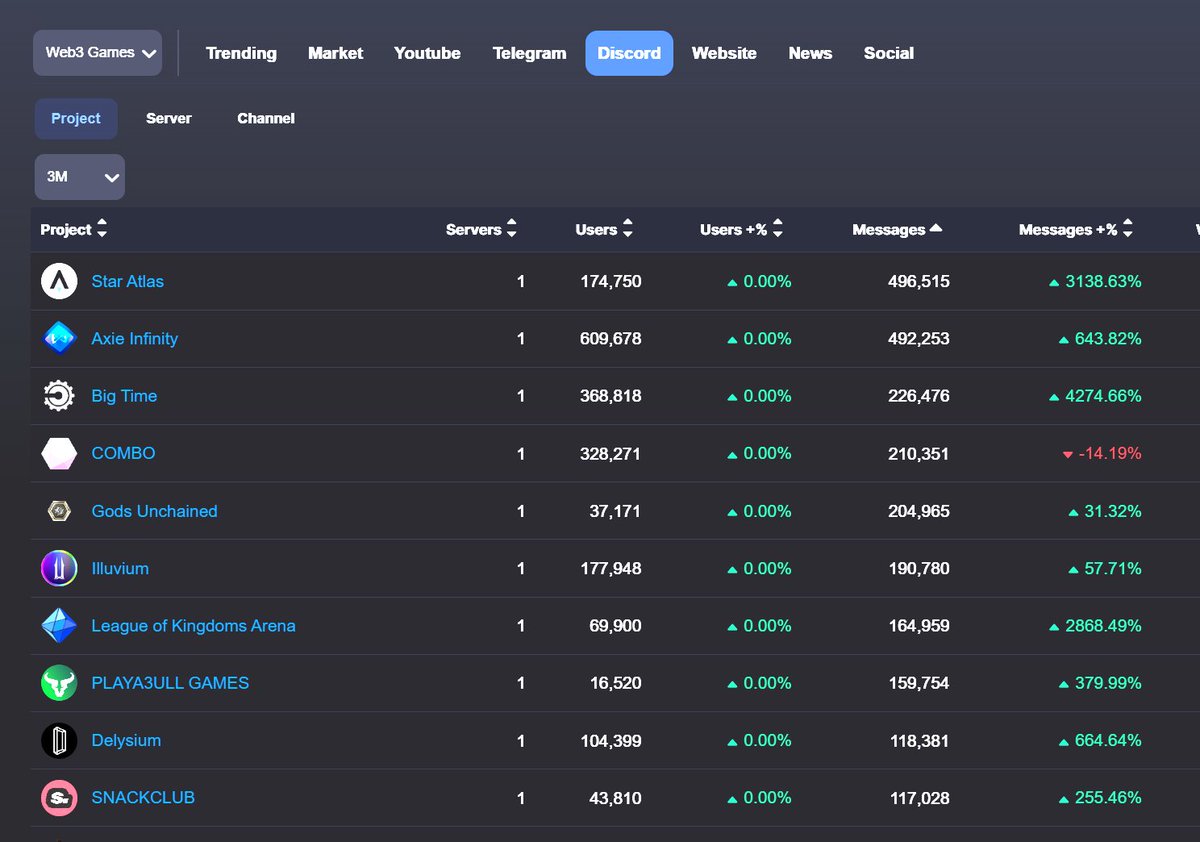Image resolution: width=1200 pixels, height=842 pixels.
Task: Click Gods Unchained users value 37,171
Action: (x=615, y=511)
